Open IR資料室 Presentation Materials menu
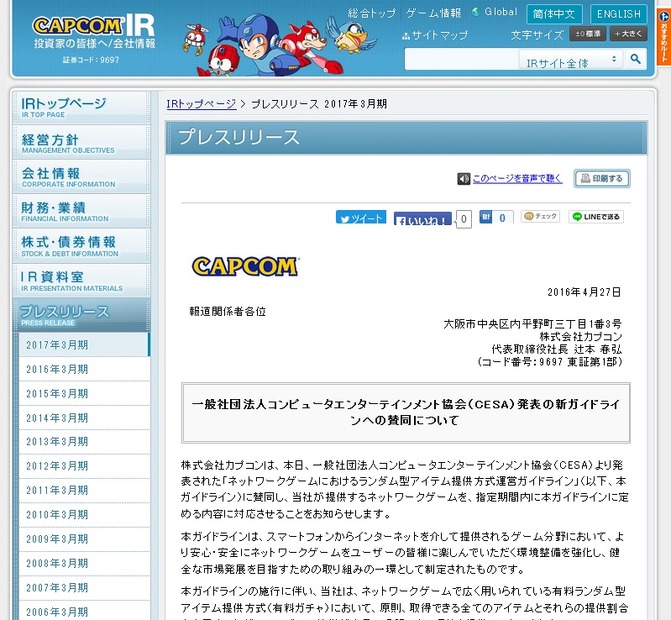 tap(81, 281)
